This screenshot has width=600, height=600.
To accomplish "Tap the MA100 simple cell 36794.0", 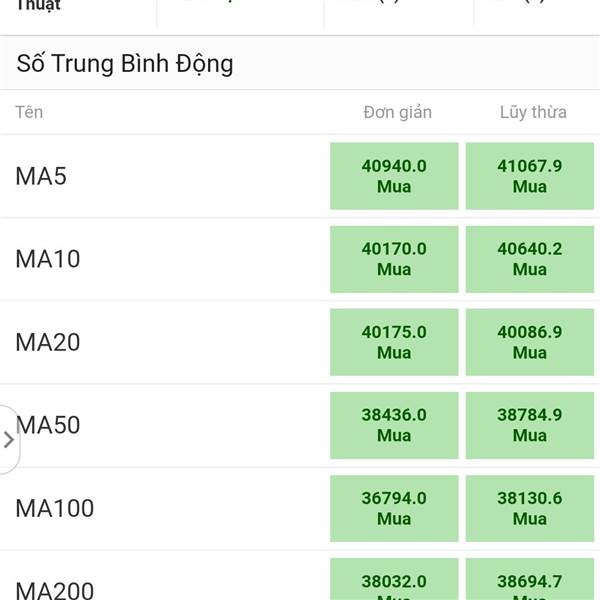I will click(394, 508).
